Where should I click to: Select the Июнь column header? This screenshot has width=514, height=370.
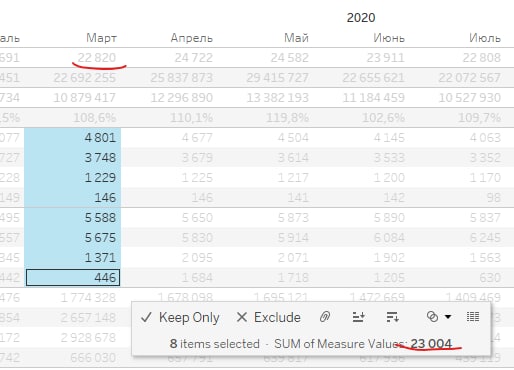tap(389, 38)
